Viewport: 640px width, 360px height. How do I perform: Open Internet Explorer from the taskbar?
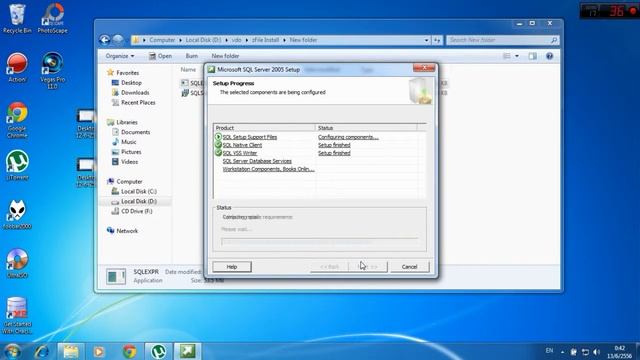[42, 351]
